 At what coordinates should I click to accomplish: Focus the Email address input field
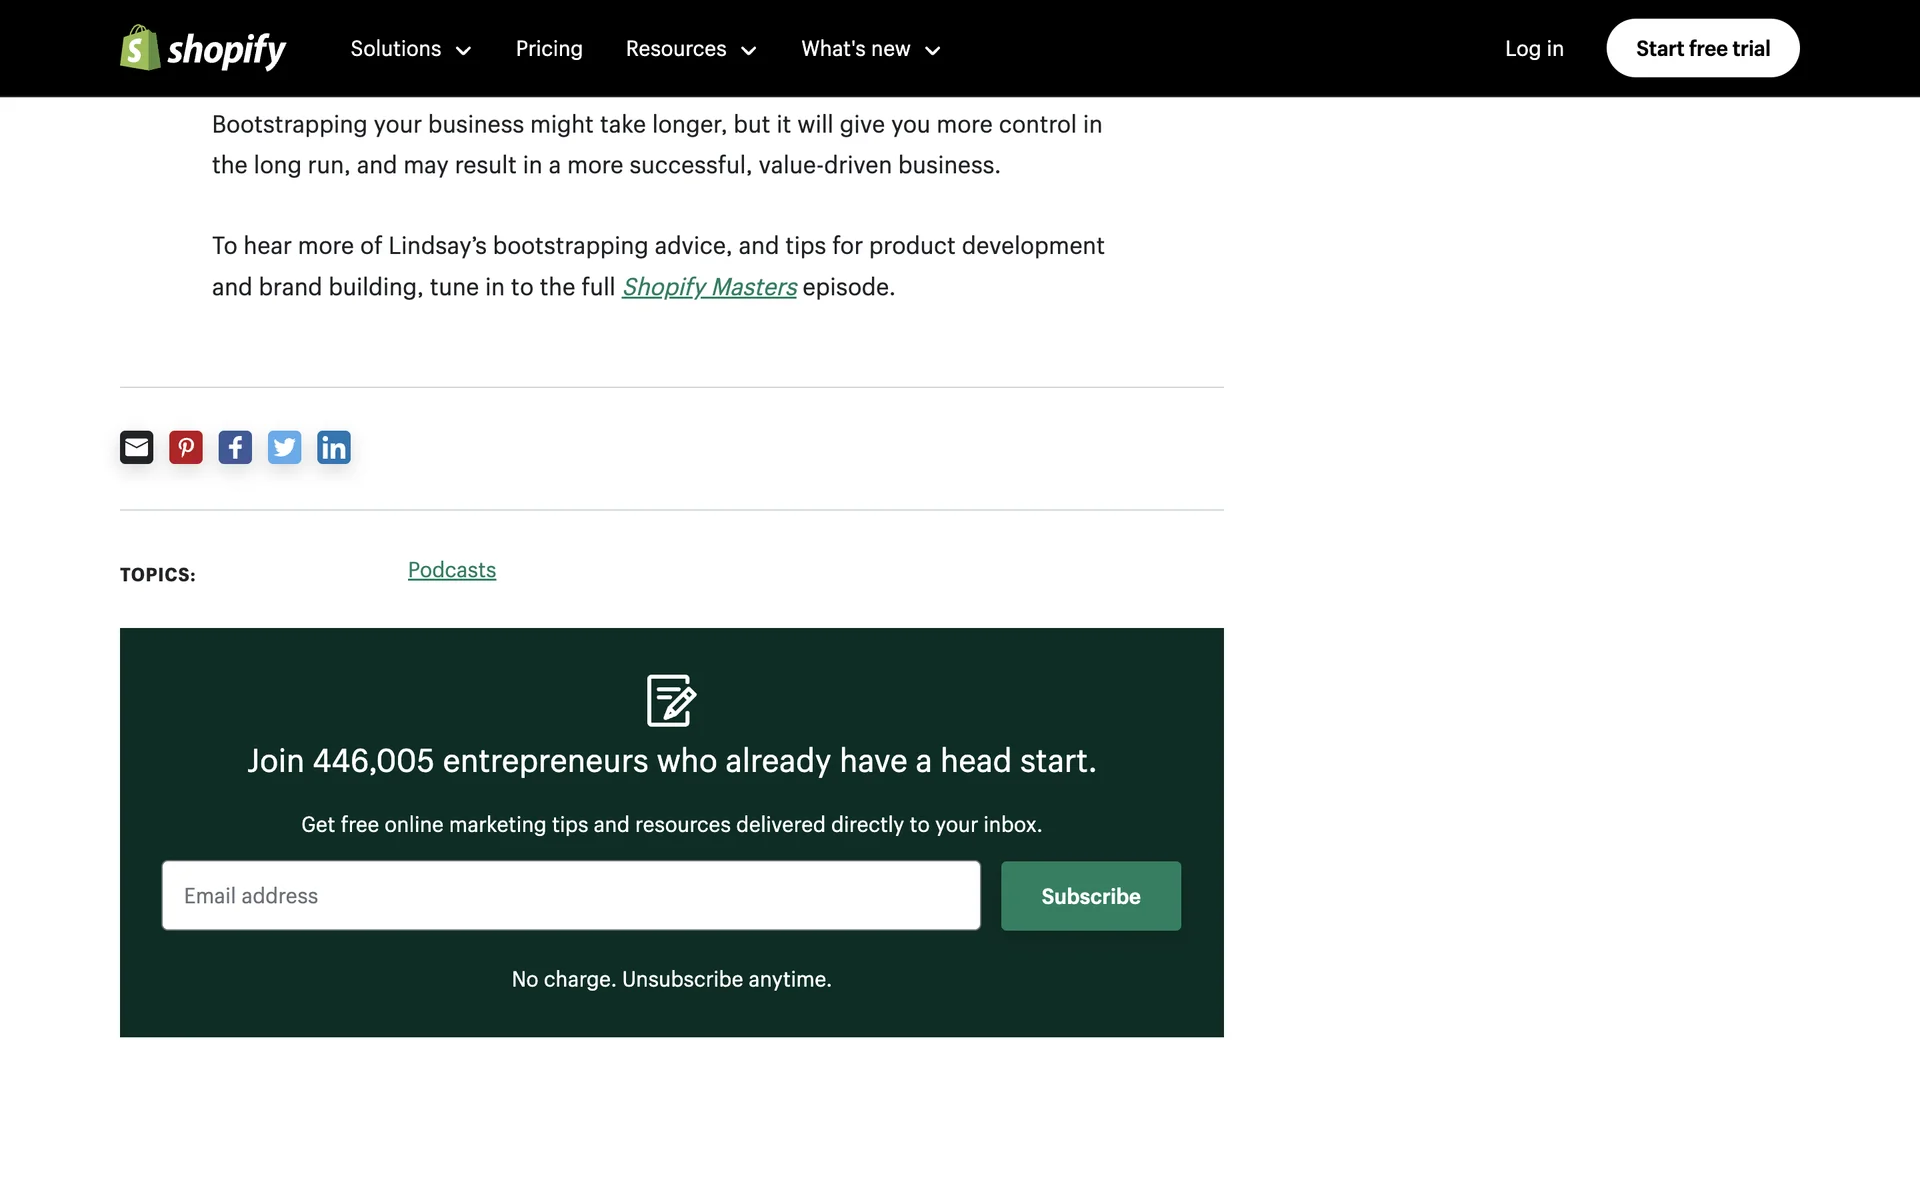[570, 896]
